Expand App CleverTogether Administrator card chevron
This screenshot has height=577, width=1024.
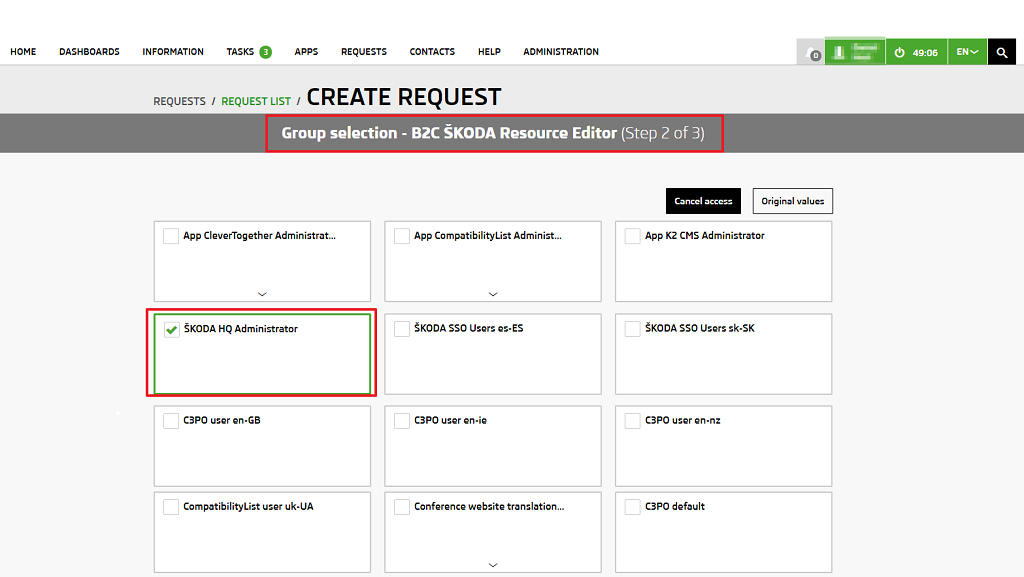pos(262,294)
